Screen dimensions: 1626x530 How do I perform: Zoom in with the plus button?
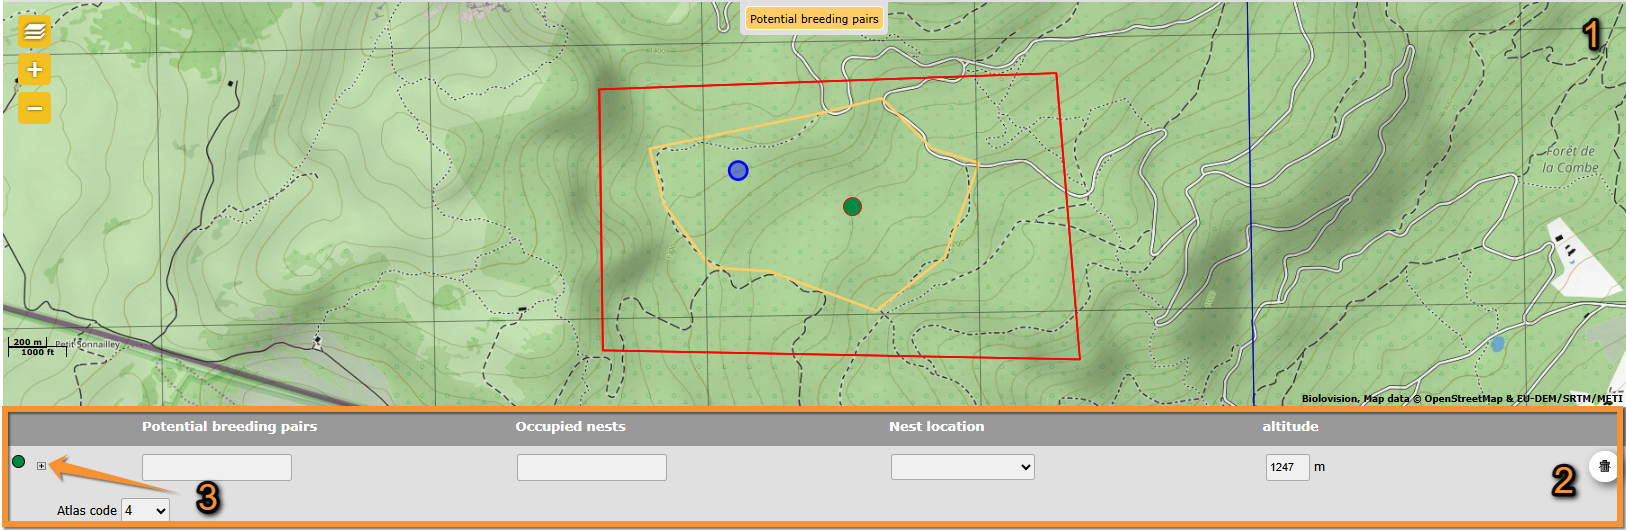click(34, 70)
